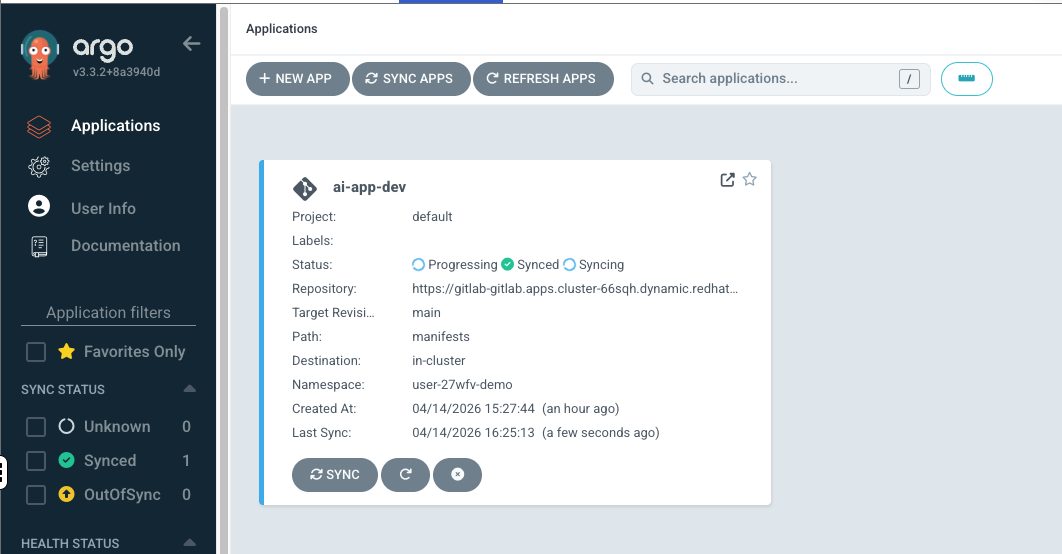
Task: Enable the Favorites Only checkbox
Action: click(36, 352)
